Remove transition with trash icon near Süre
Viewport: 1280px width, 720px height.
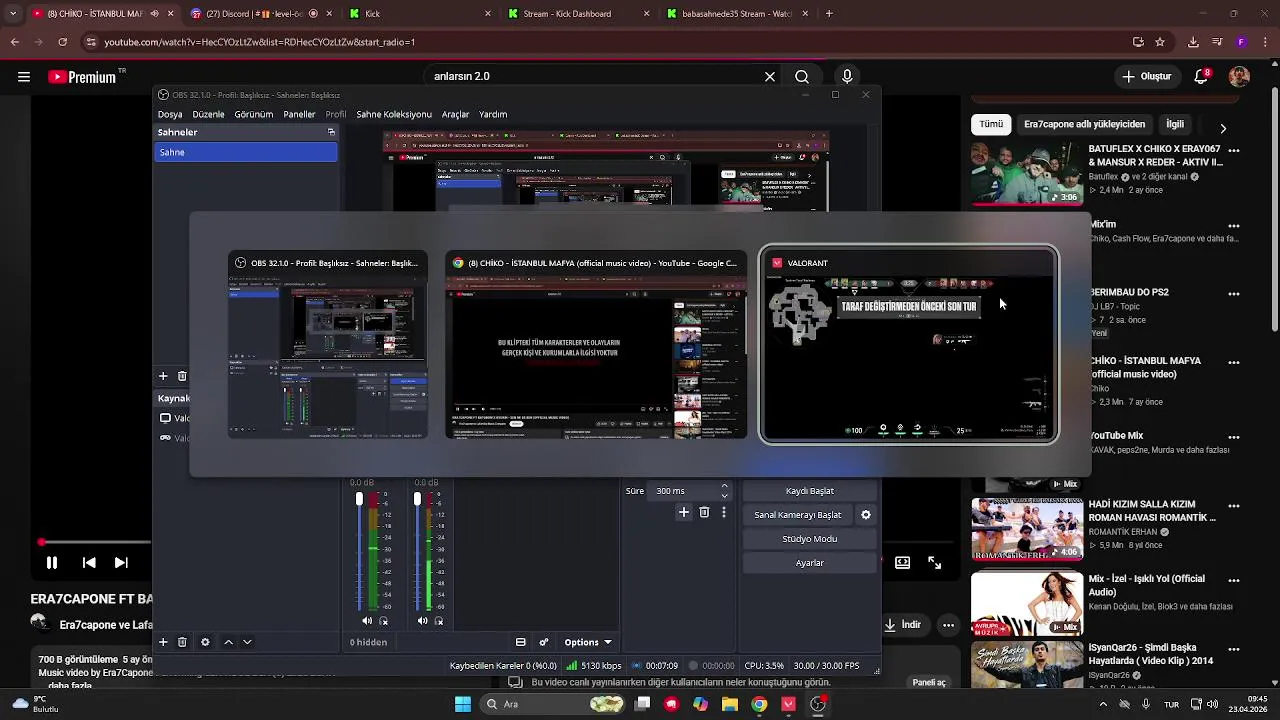click(704, 512)
